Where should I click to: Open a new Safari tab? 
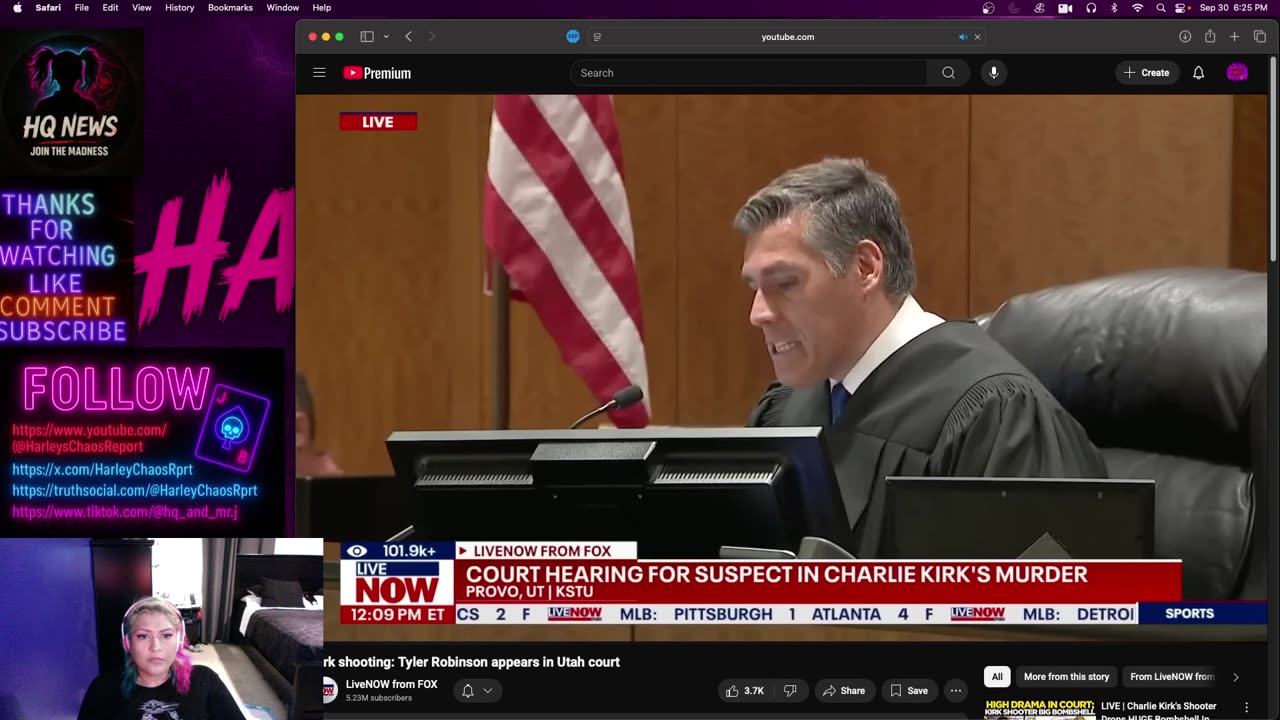tap(1234, 37)
